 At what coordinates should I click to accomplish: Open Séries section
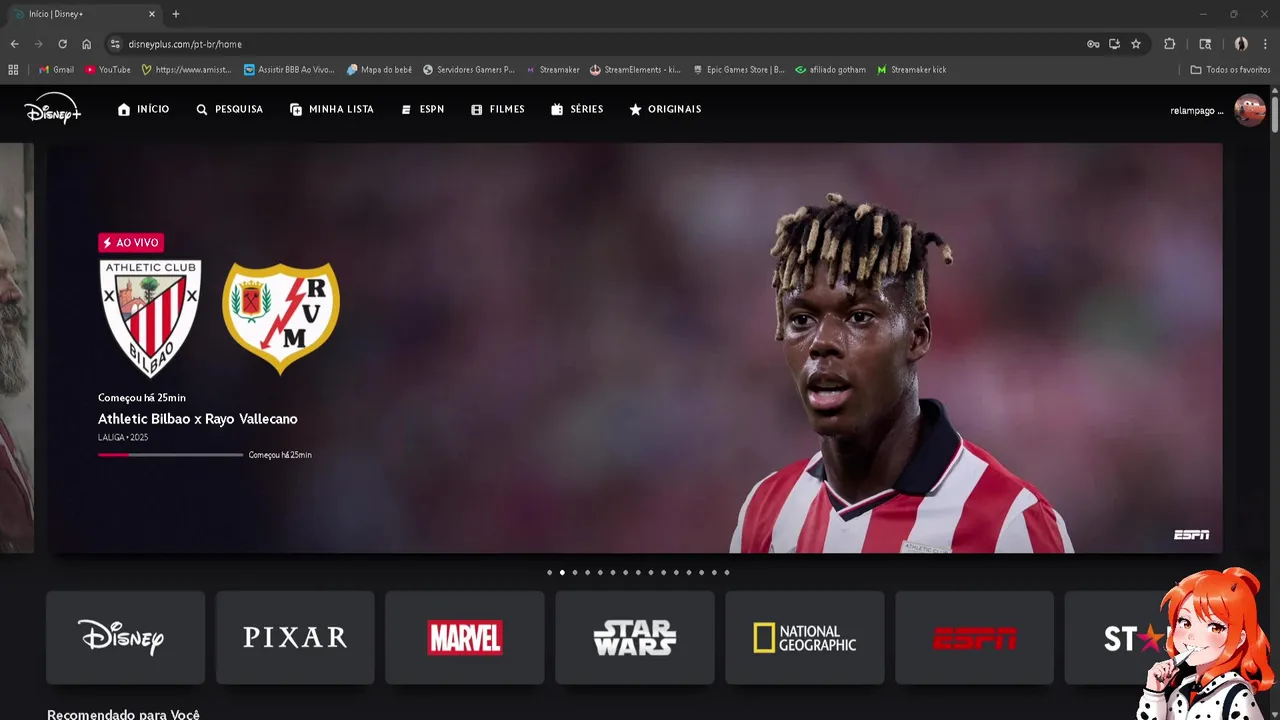[577, 109]
